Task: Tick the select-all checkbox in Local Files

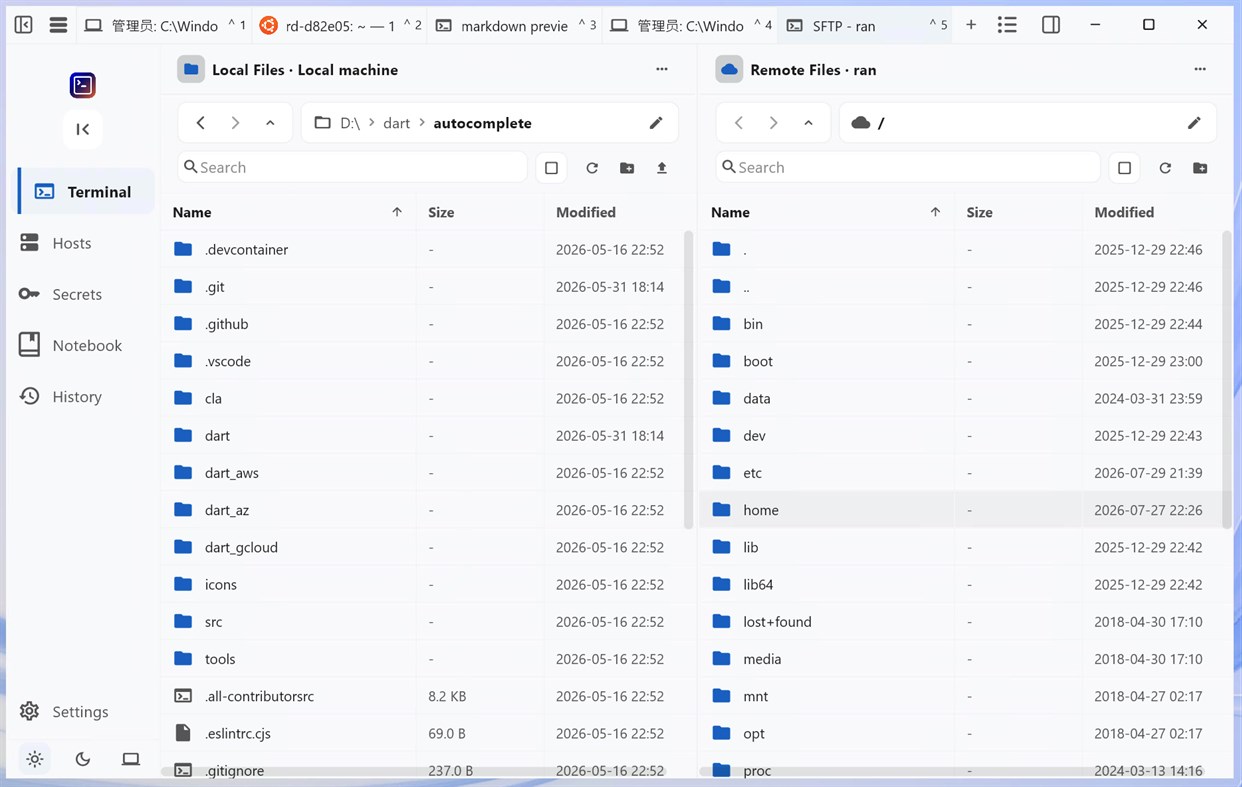Action: coord(551,168)
